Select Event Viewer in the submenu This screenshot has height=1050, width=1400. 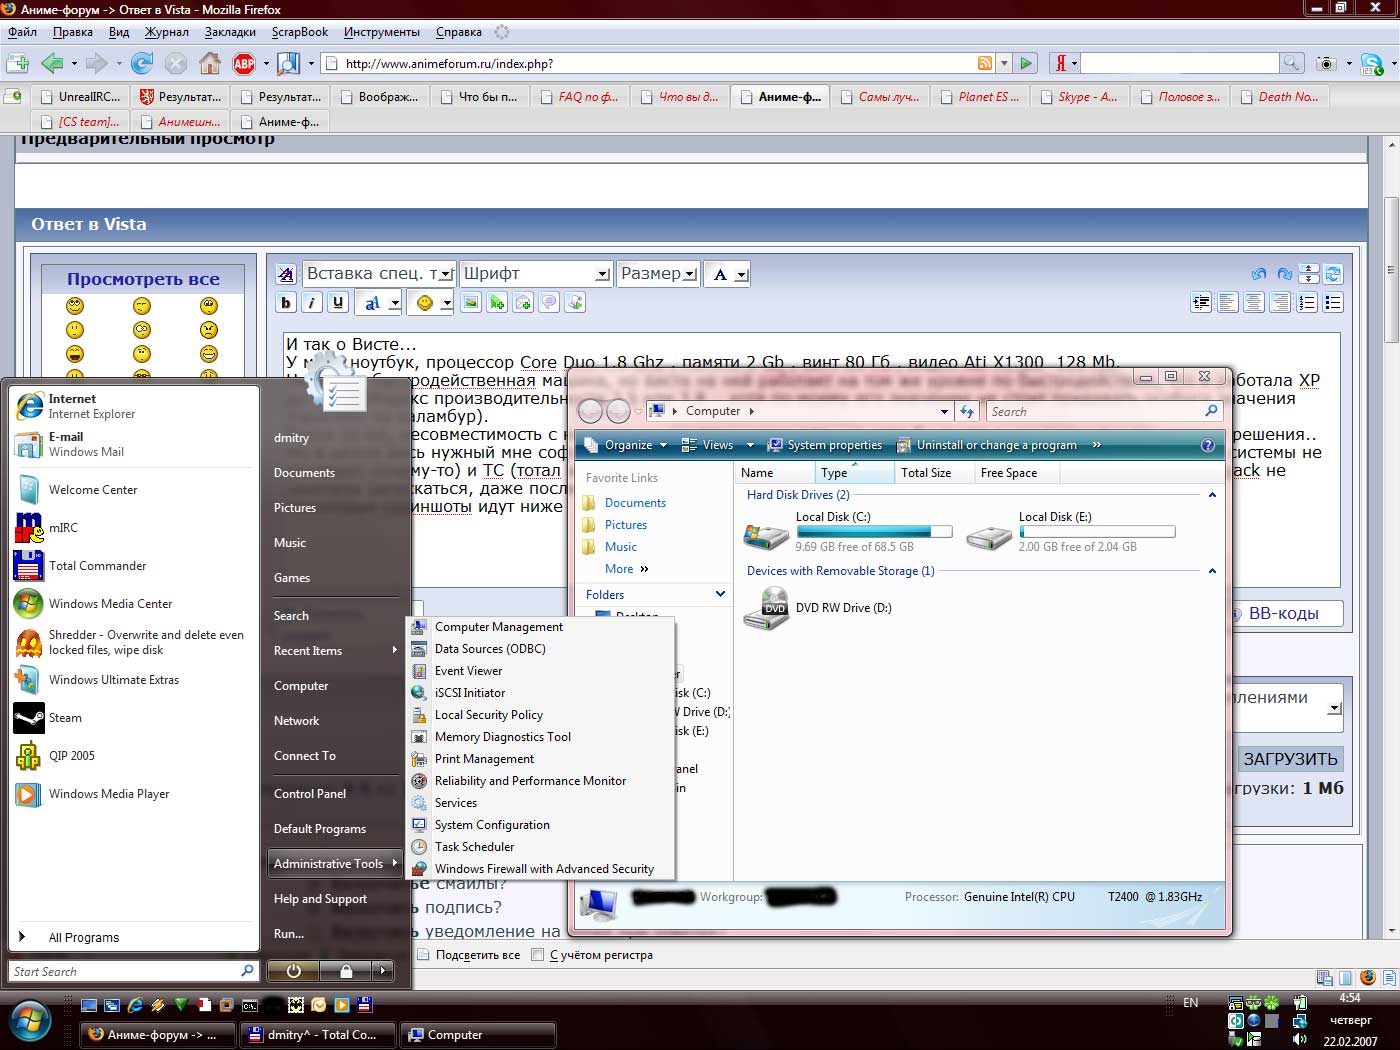pyautogui.click(x=468, y=671)
